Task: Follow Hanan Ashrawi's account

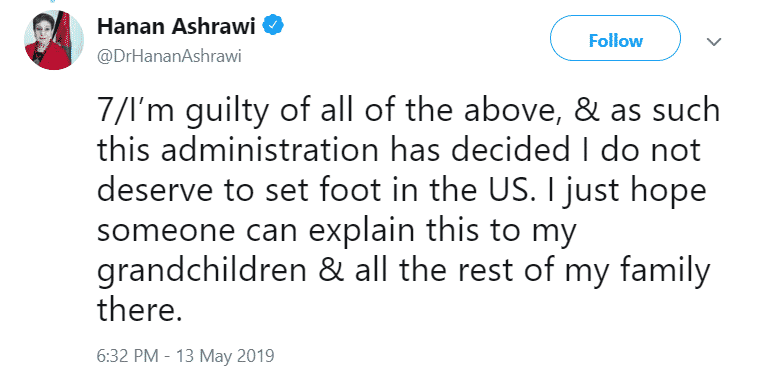Action: [616, 40]
